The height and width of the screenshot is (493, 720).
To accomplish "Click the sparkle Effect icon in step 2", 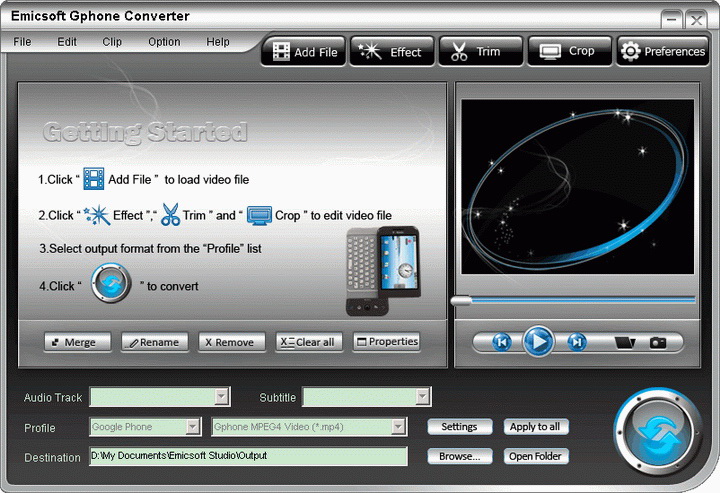I will pos(97,215).
